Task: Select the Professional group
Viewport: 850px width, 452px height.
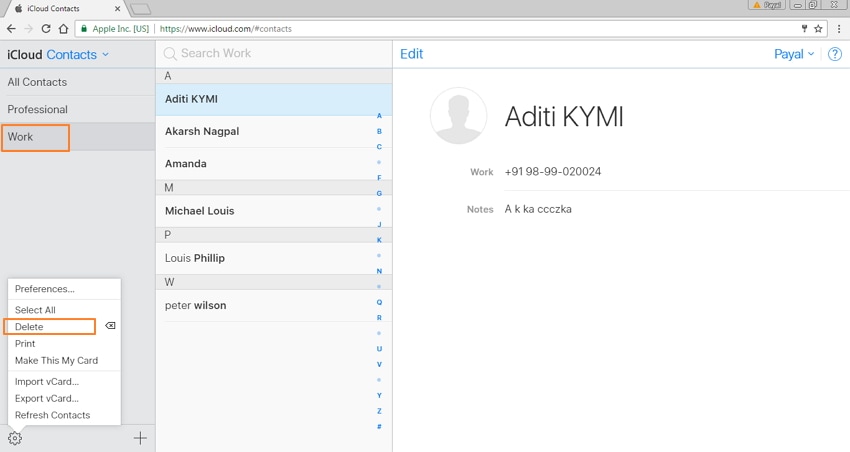Action: pos(78,109)
